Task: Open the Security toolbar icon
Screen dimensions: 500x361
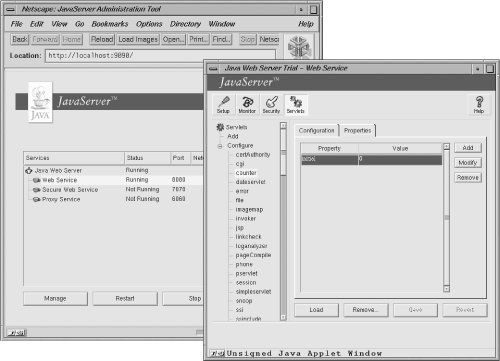Action: click(271, 105)
